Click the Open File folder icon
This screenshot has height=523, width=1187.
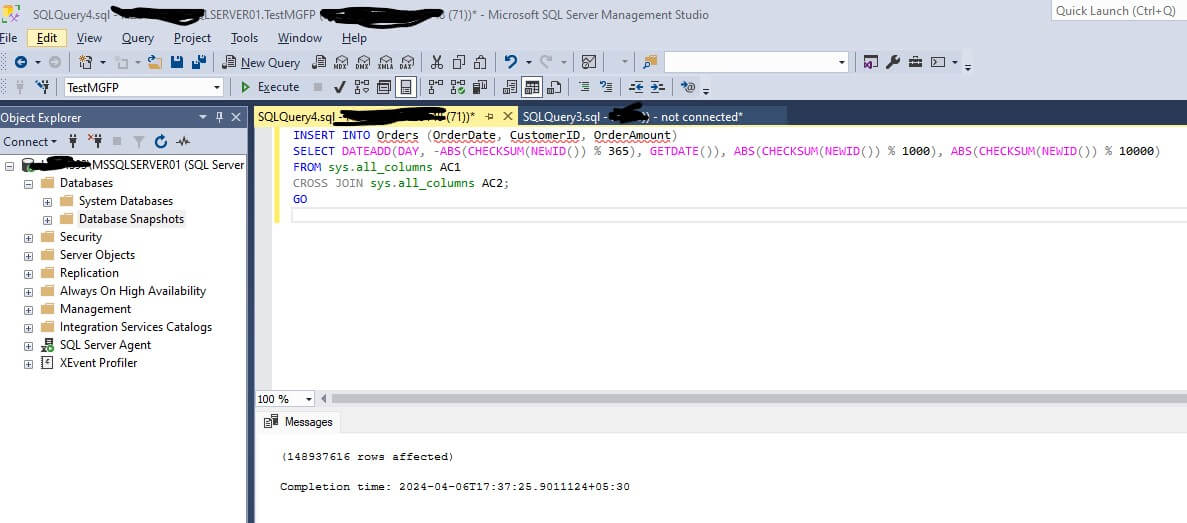[155, 63]
